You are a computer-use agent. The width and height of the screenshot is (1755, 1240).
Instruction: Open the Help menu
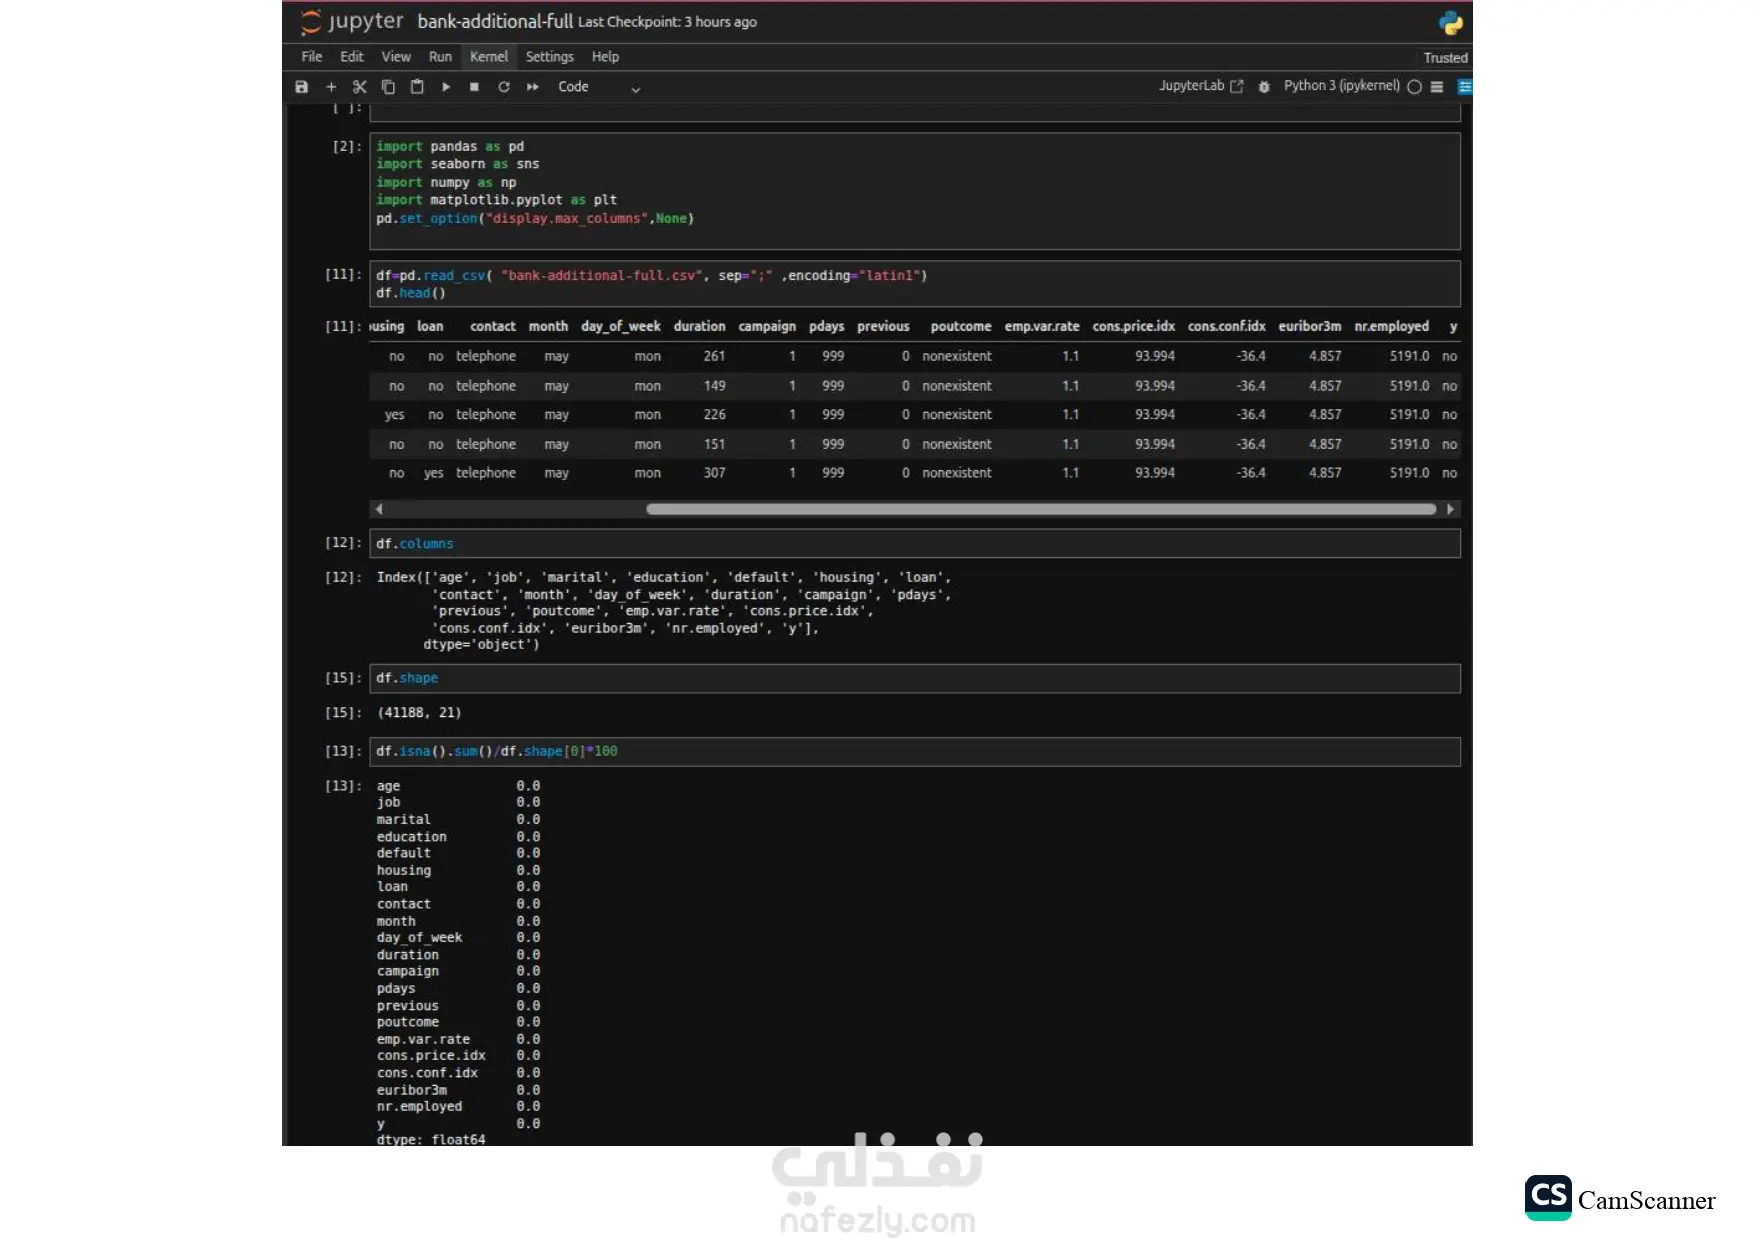pos(605,57)
